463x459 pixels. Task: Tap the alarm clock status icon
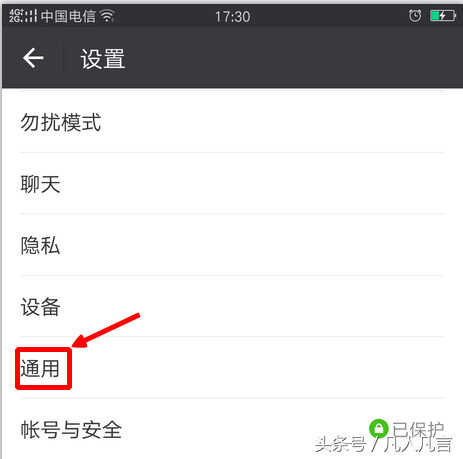point(415,16)
